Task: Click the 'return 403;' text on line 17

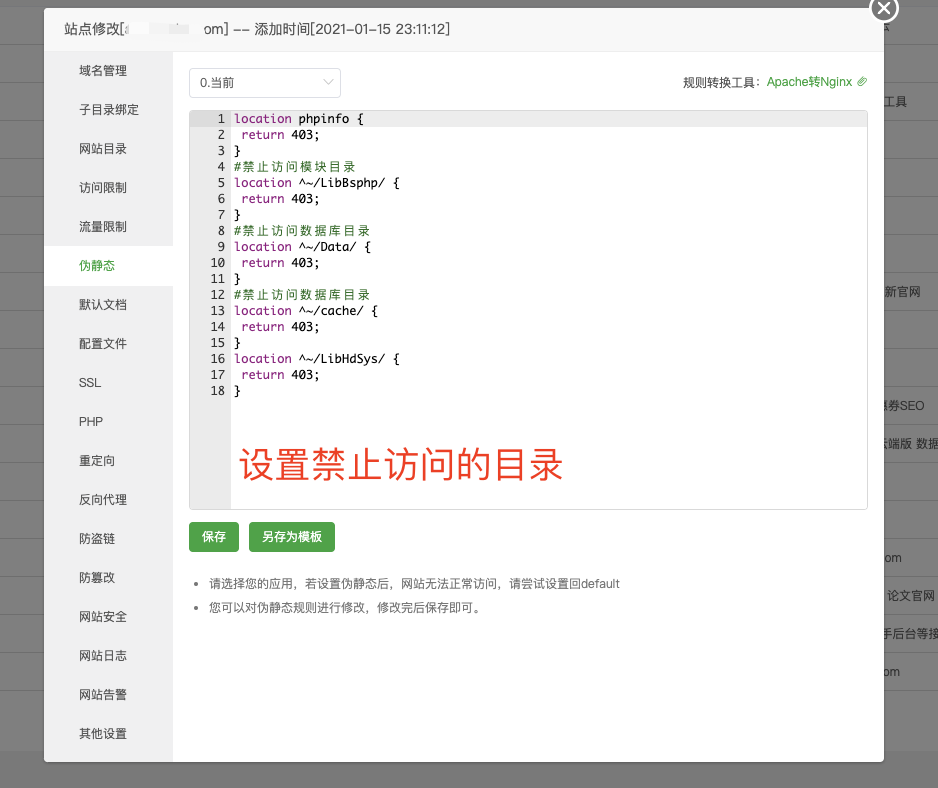Action: point(280,375)
